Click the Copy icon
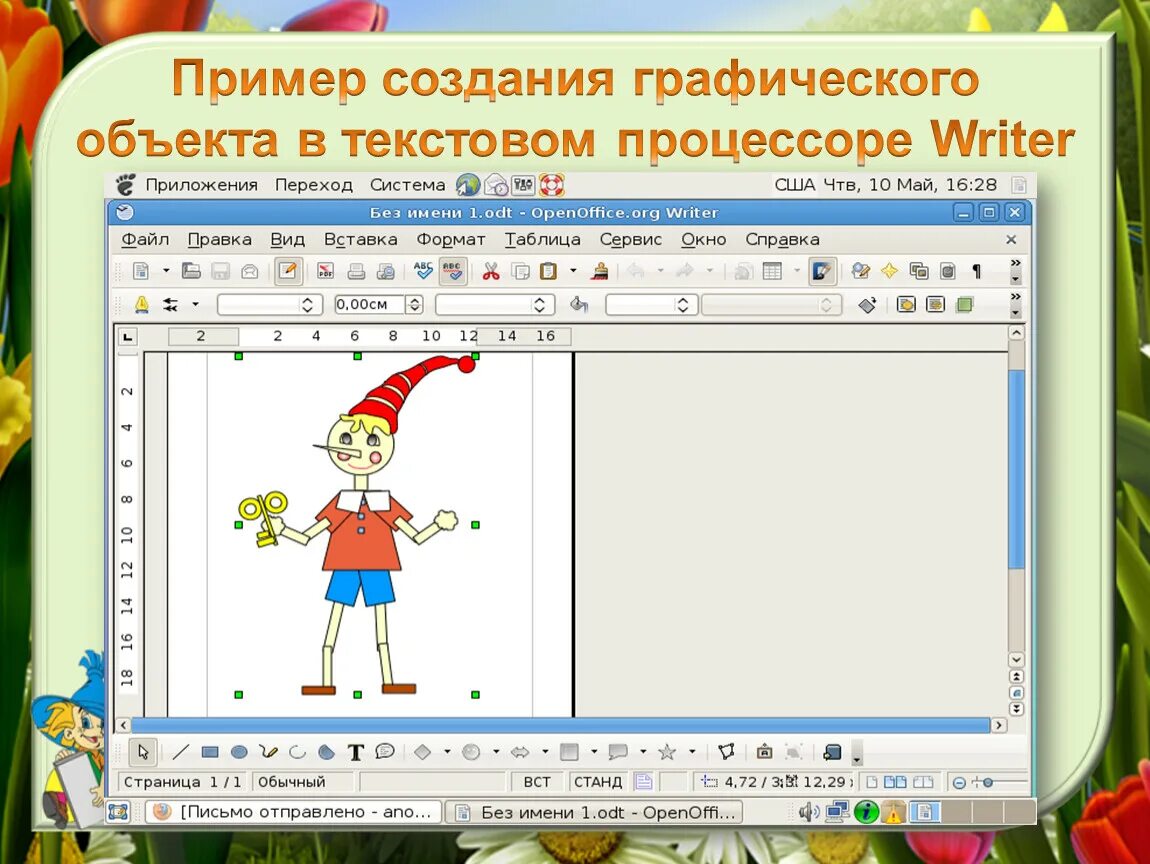Image resolution: width=1150 pixels, height=864 pixels. (x=521, y=271)
